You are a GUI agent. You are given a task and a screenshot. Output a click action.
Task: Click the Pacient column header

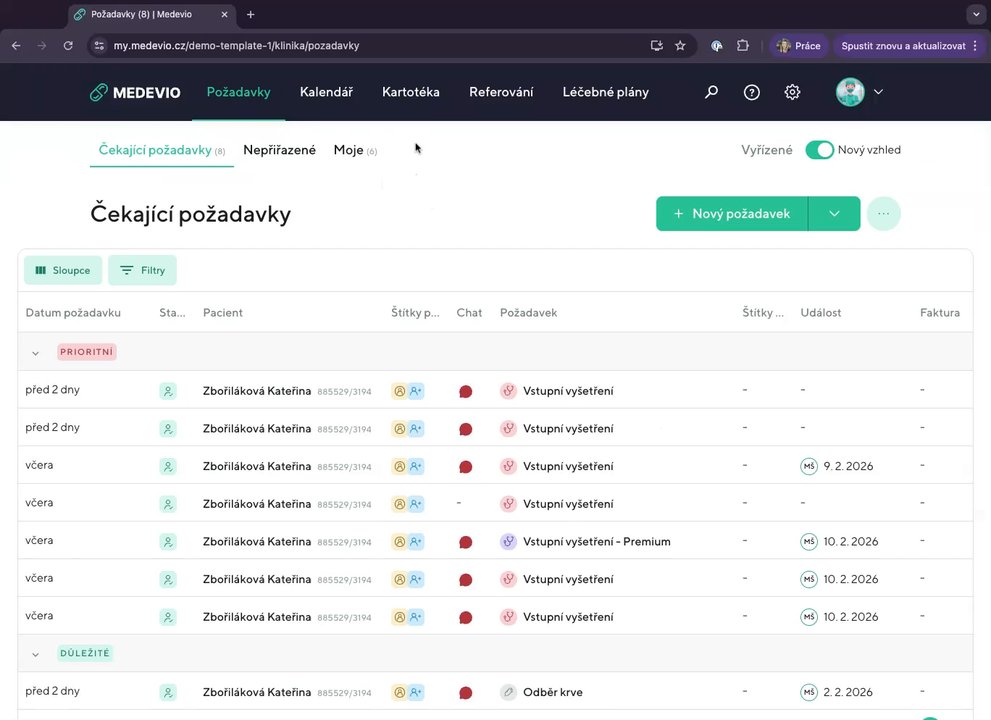tap(222, 313)
